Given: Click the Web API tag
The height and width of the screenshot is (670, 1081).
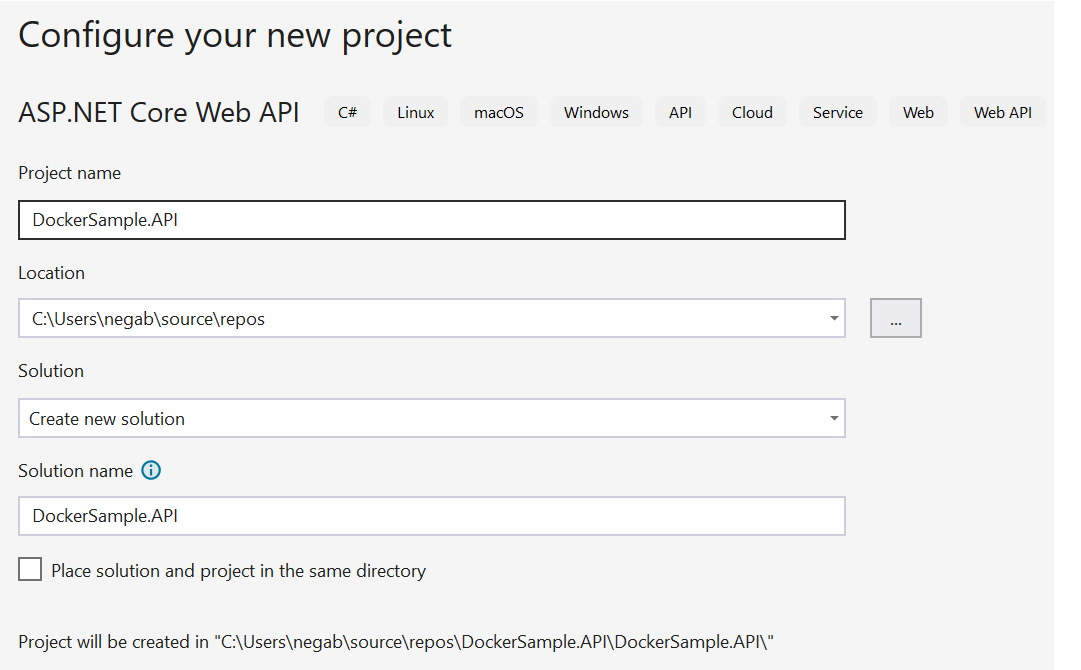Looking at the screenshot, I should point(1003,112).
